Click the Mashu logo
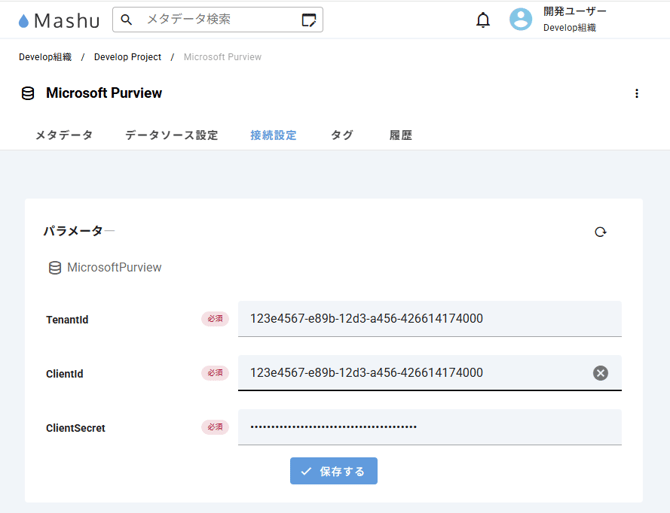This screenshot has width=670, height=513. coord(59,20)
